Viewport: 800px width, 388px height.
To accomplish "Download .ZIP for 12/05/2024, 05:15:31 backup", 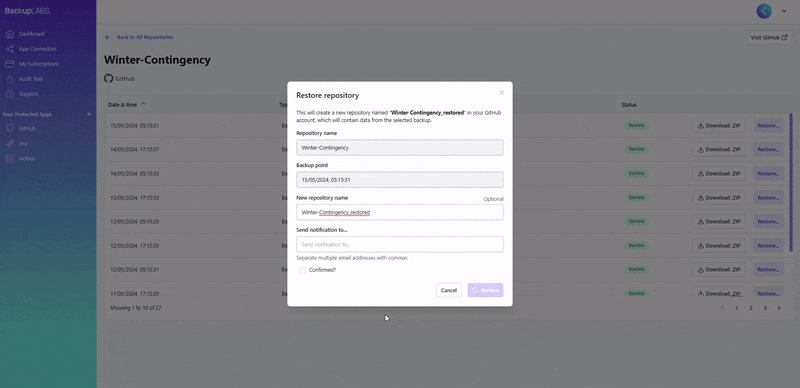I will coord(718,270).
